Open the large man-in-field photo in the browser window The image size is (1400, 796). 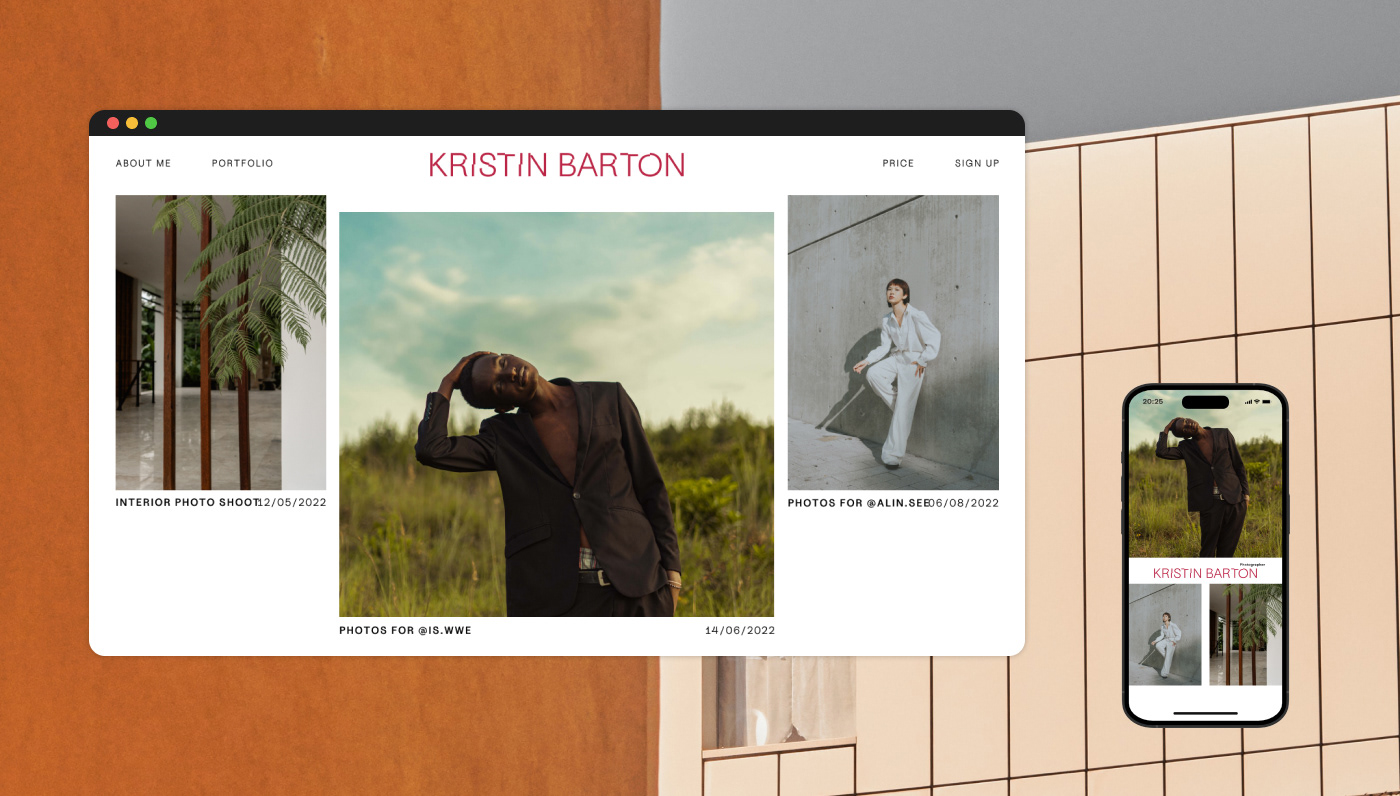click(x=556, y=414)
